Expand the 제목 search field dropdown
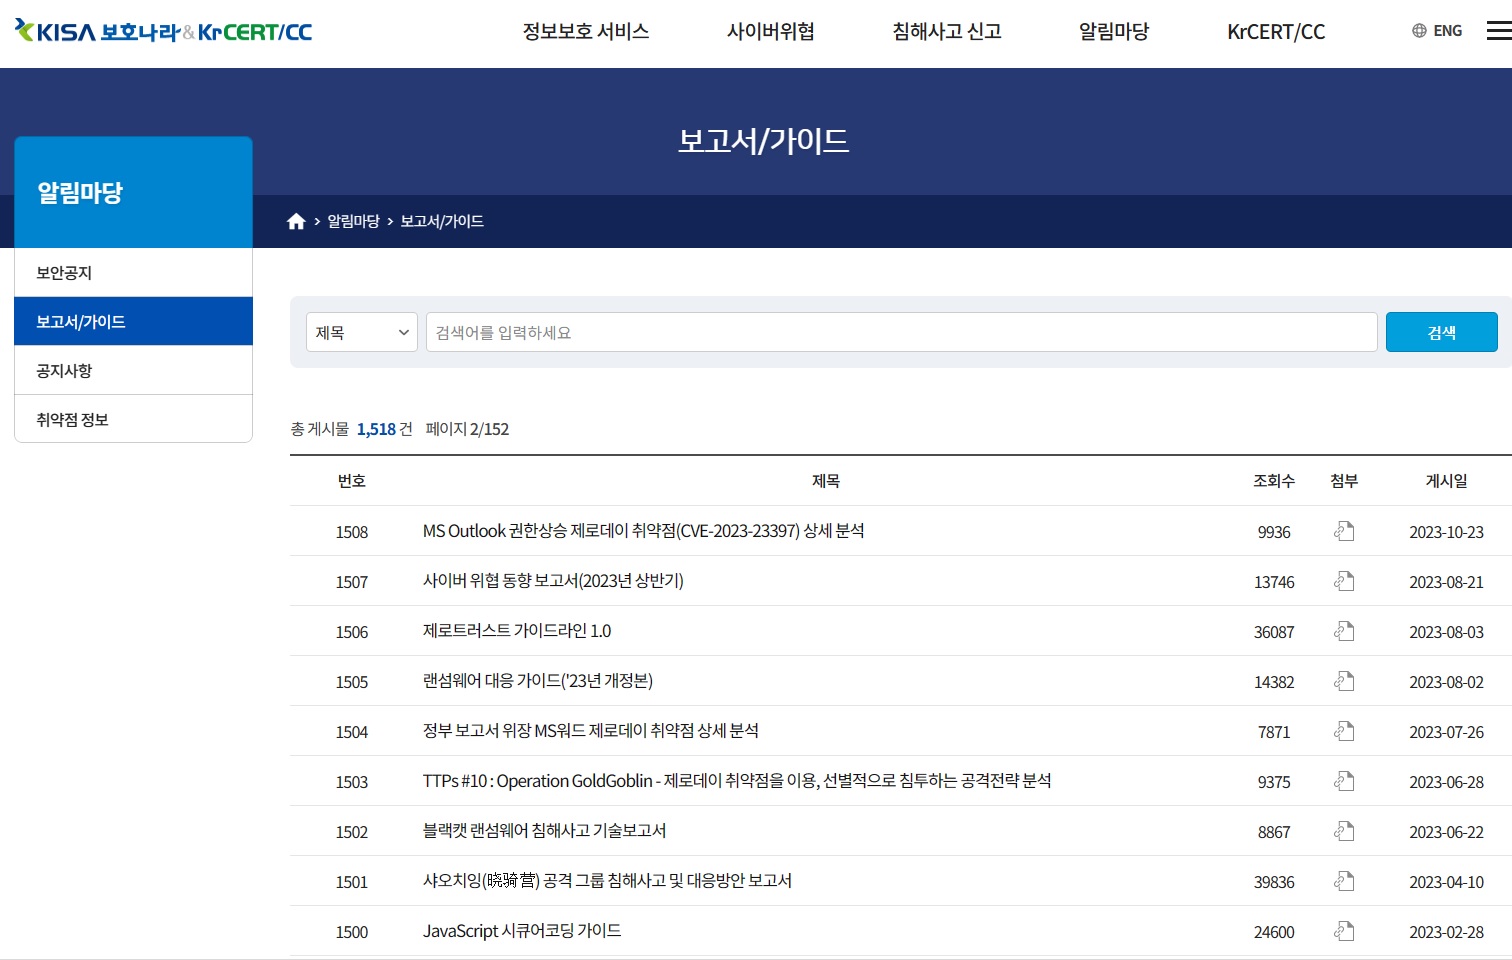This screenshot has height=960, width=1512. click(x=360, y=332)
